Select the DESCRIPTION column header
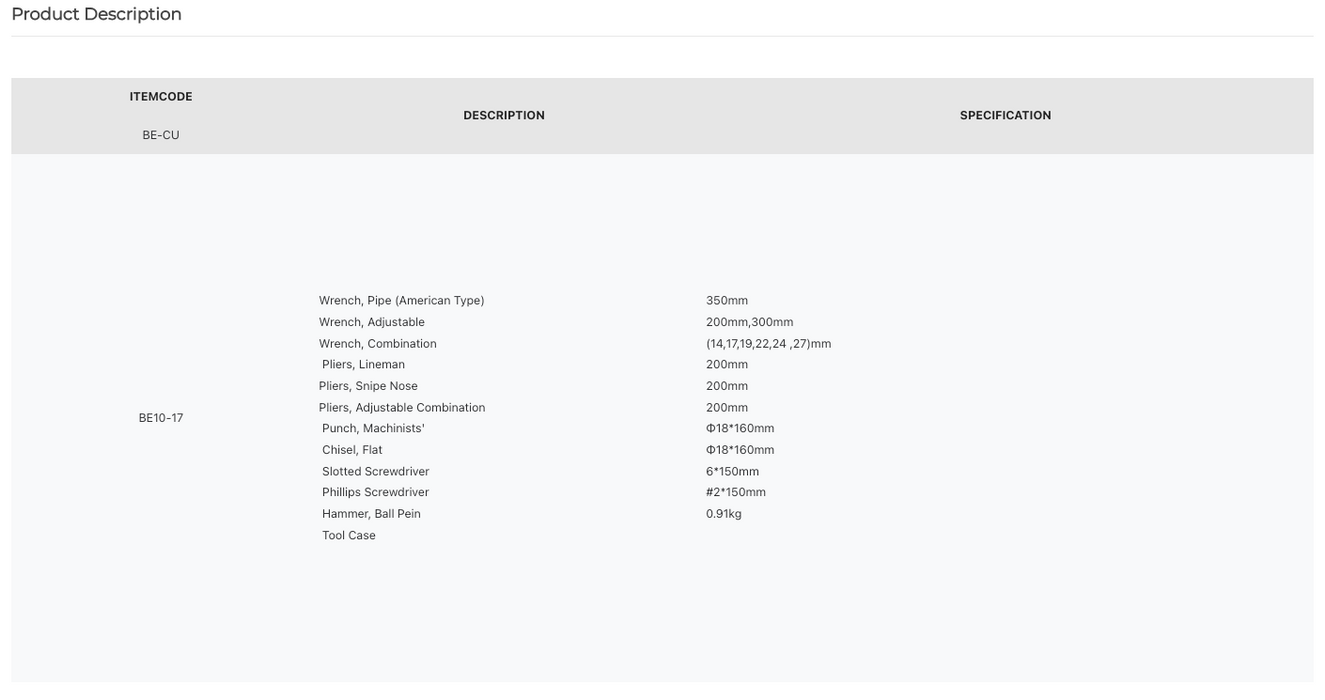The height and width of the screenshot is (700, 1325). (x=504, y=116)
